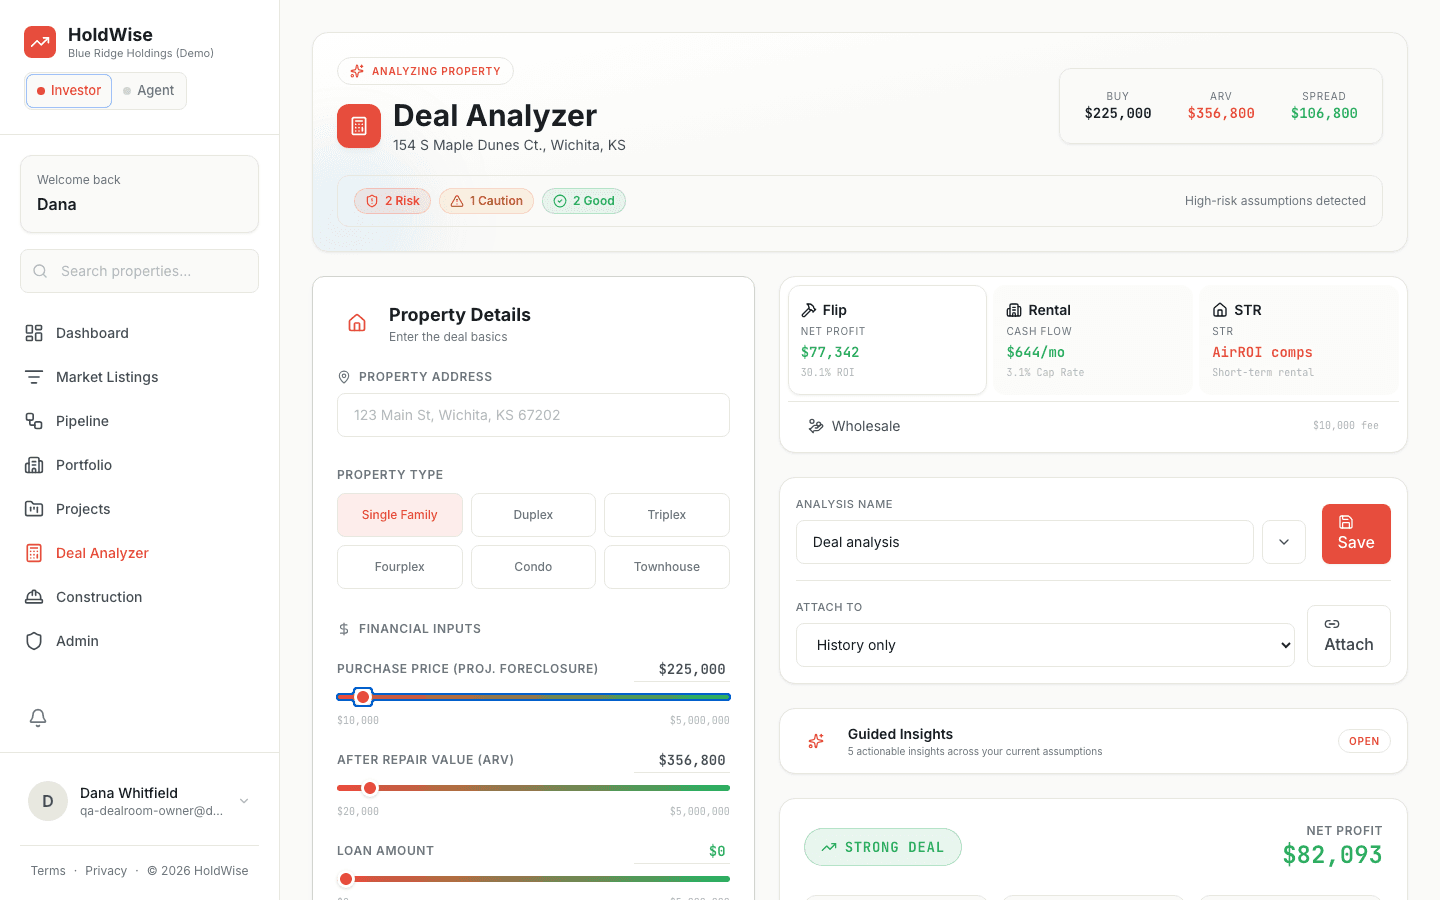Click the Dashboard grid icon

34,333
